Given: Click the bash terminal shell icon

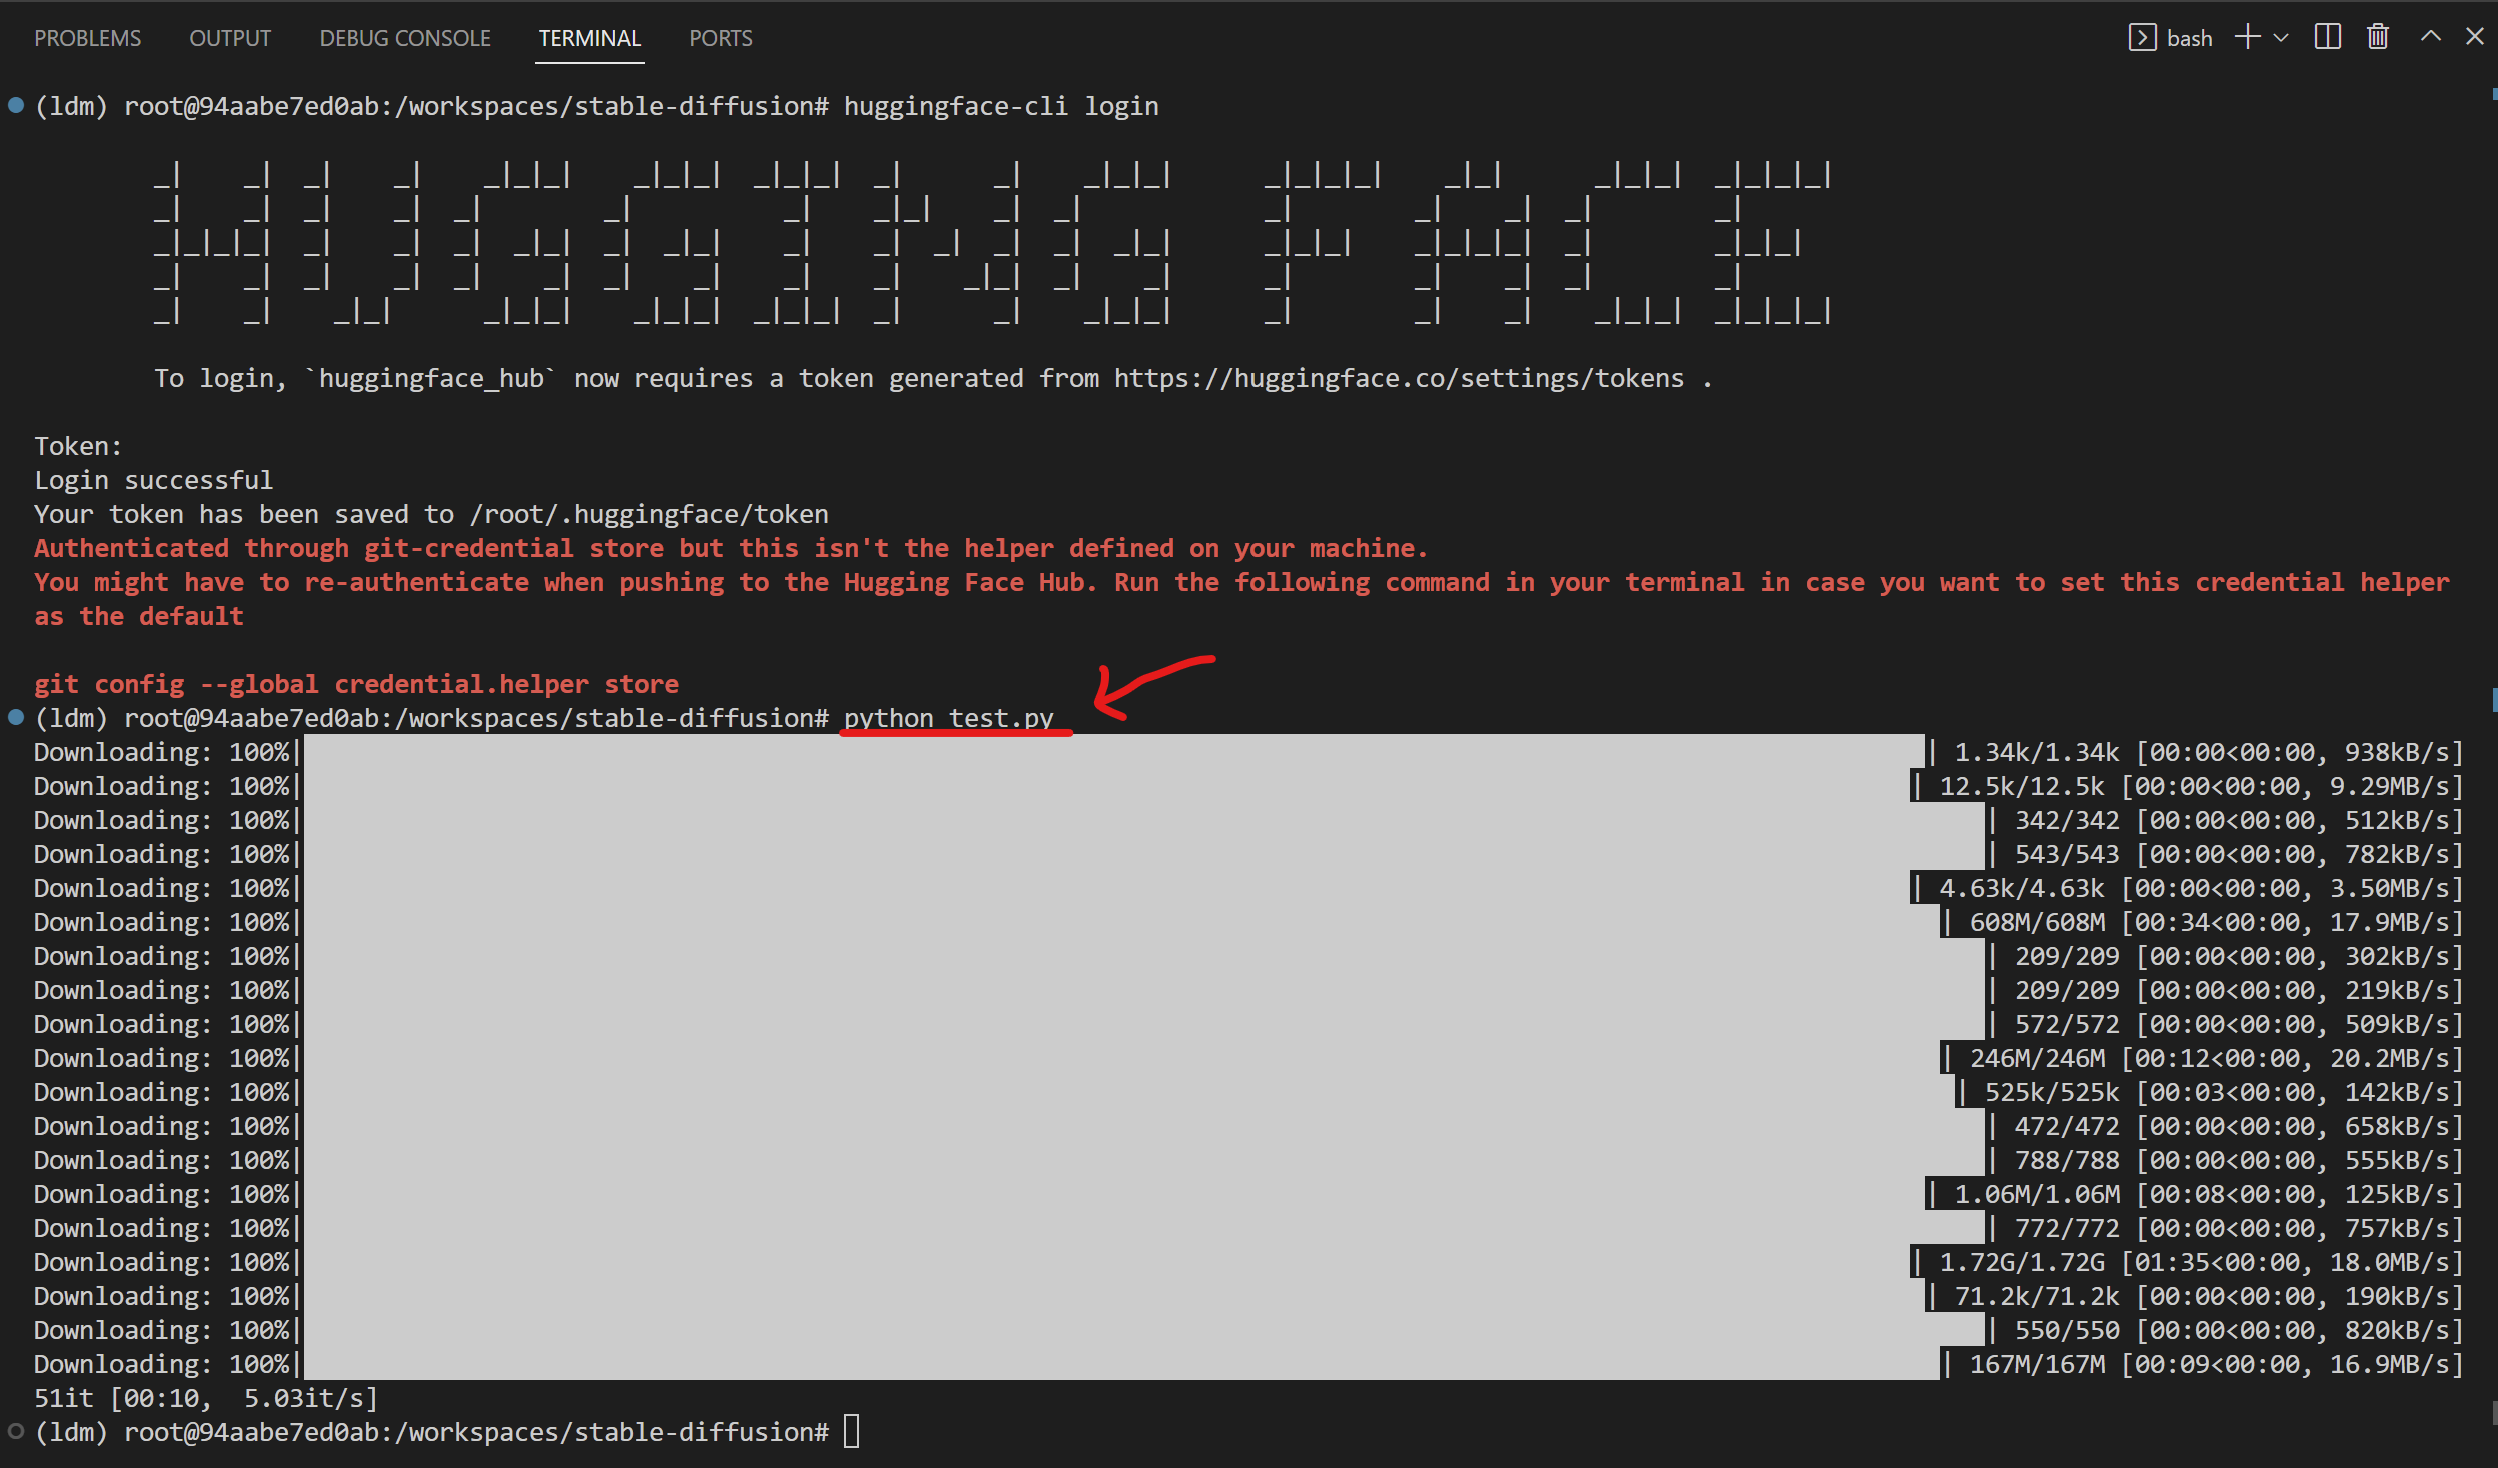Looking at the screenshot, I should pos(2141,38).
